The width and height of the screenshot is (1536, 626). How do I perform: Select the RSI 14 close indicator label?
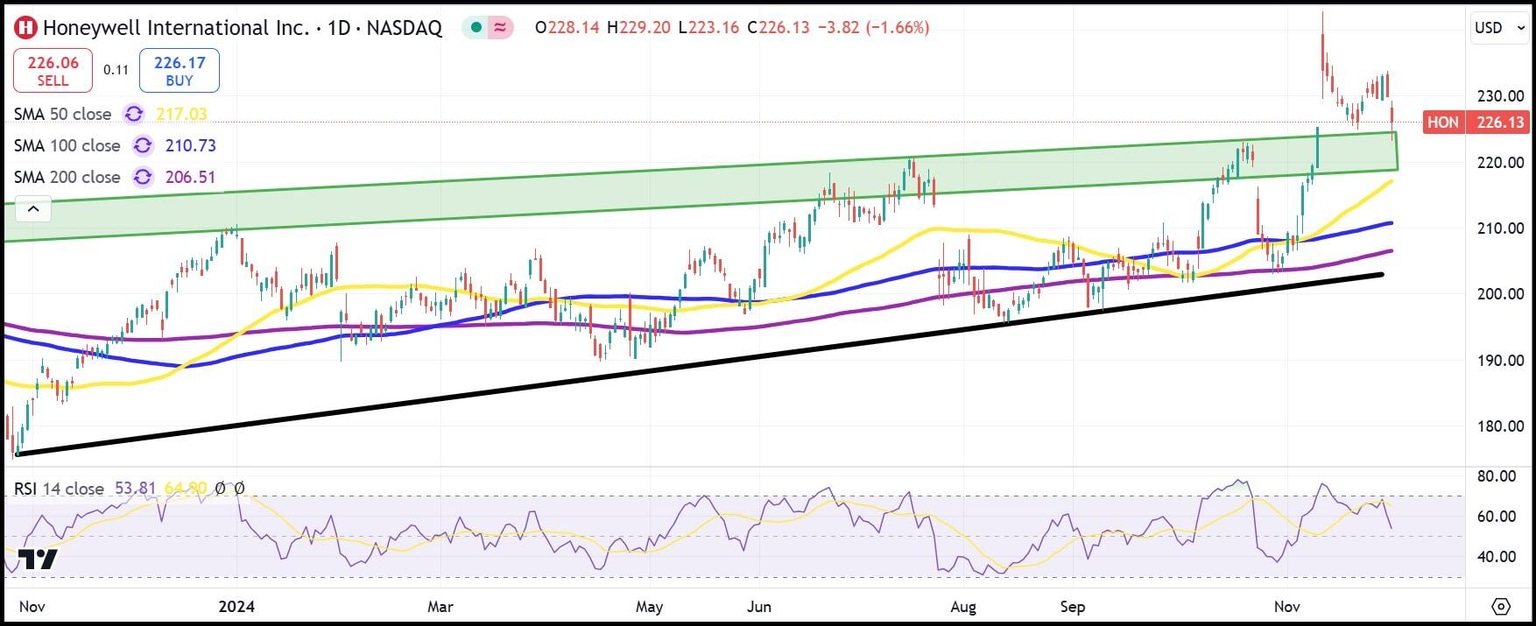[58, 489]
